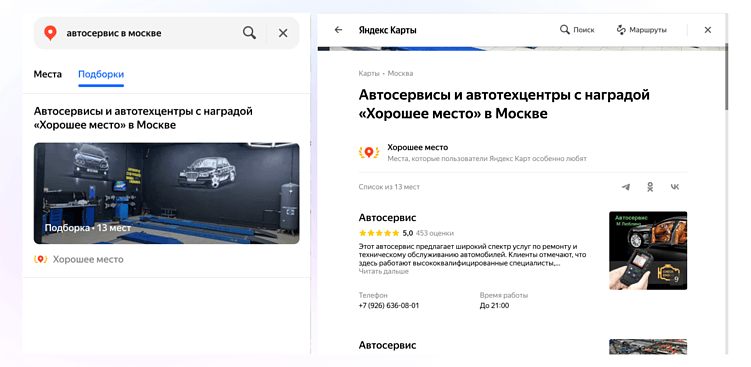Click the magnifier search icon in search box
The width and height of the screenshot is (751, 367).
click(249, 33)
